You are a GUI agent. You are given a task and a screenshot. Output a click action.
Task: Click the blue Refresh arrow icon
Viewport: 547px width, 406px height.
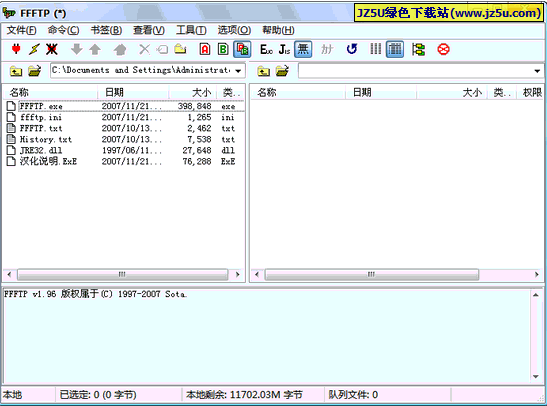pyautogui.click(x=352, y=49)
